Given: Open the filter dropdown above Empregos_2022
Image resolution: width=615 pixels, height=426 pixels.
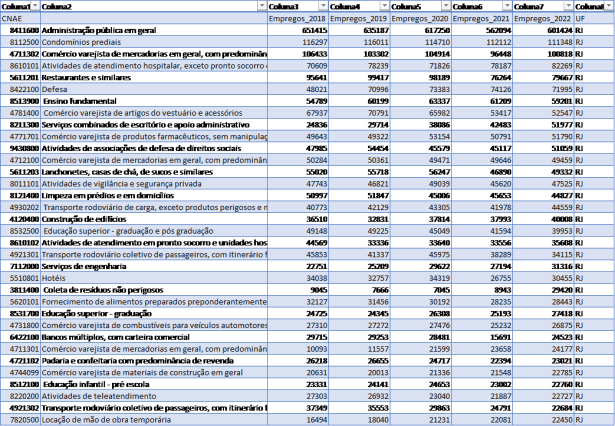Looking at the screenshot, I should (x=567, y=6).
